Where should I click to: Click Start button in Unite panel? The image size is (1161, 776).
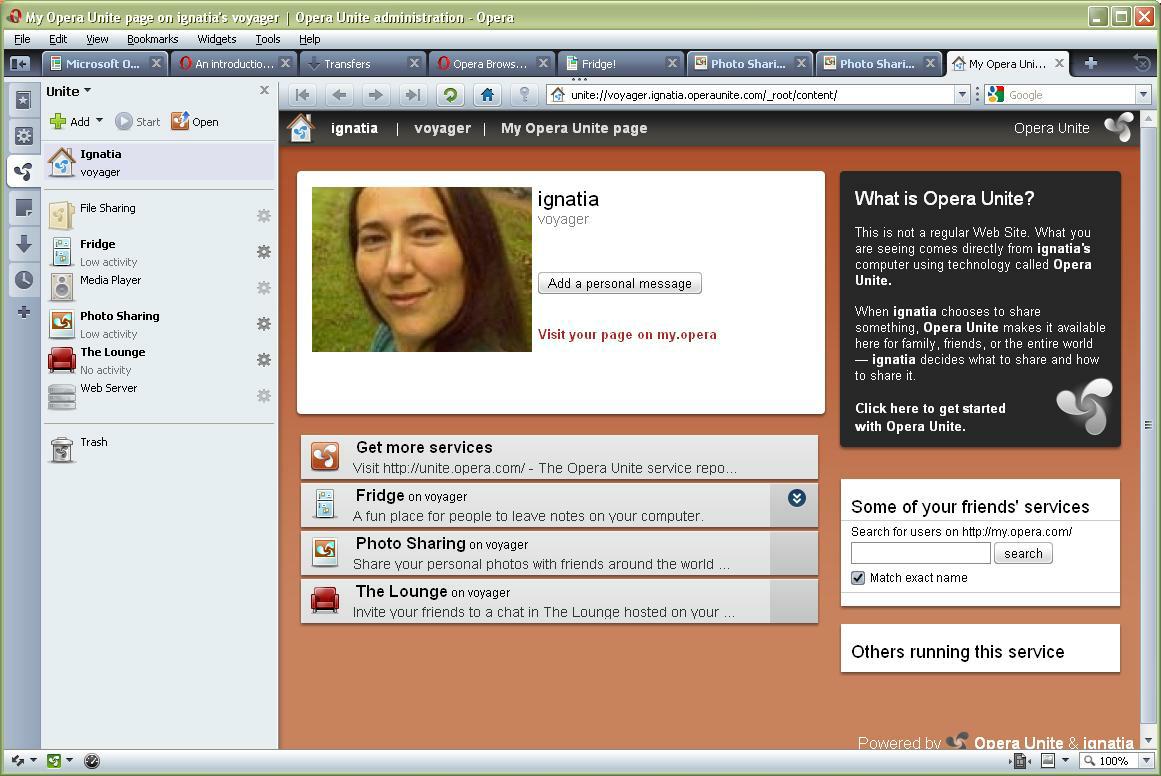pos(138,121)
